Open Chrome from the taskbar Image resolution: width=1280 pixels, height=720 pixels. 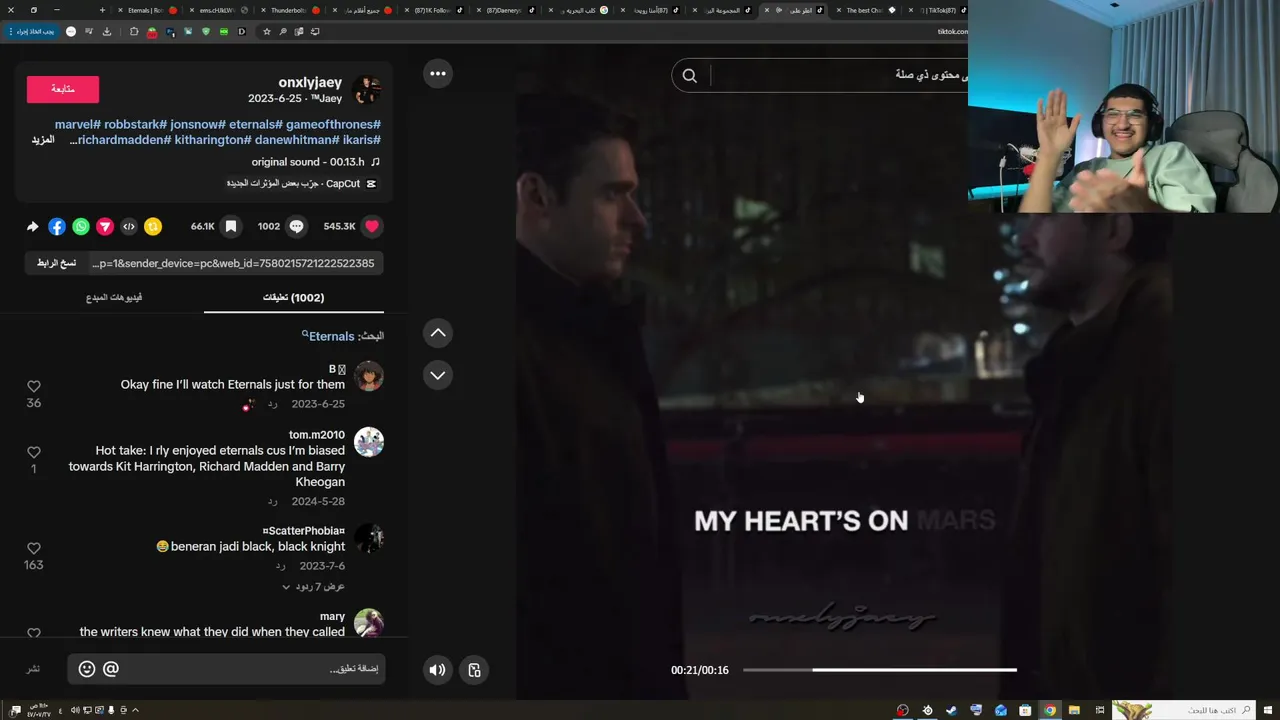coord(1050,710)
